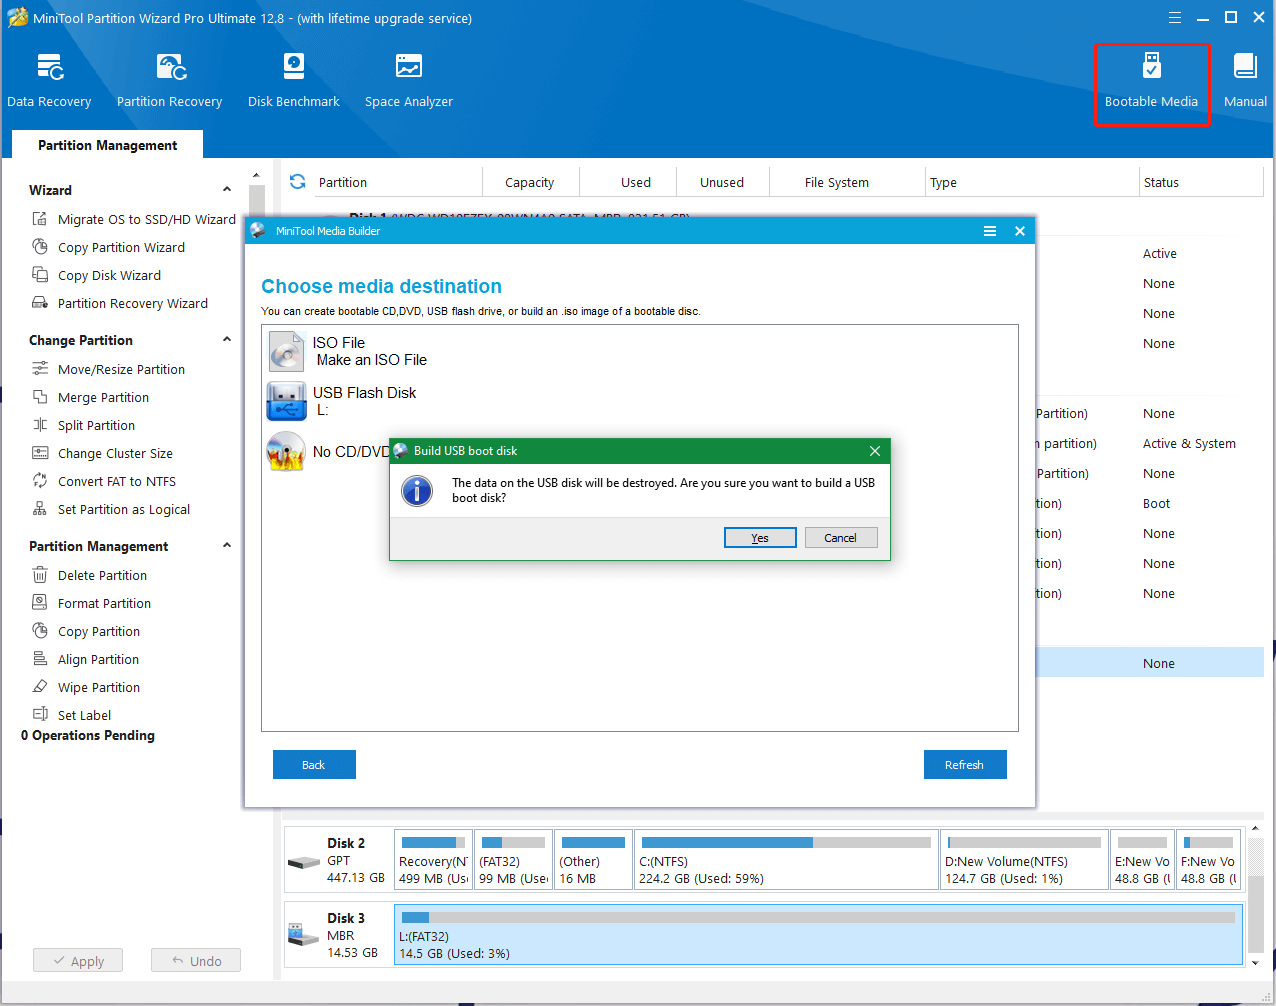This screenshot has width=1276, height=1006.
Task: Choose Move/Resize Partition
Action: [121, 369]
